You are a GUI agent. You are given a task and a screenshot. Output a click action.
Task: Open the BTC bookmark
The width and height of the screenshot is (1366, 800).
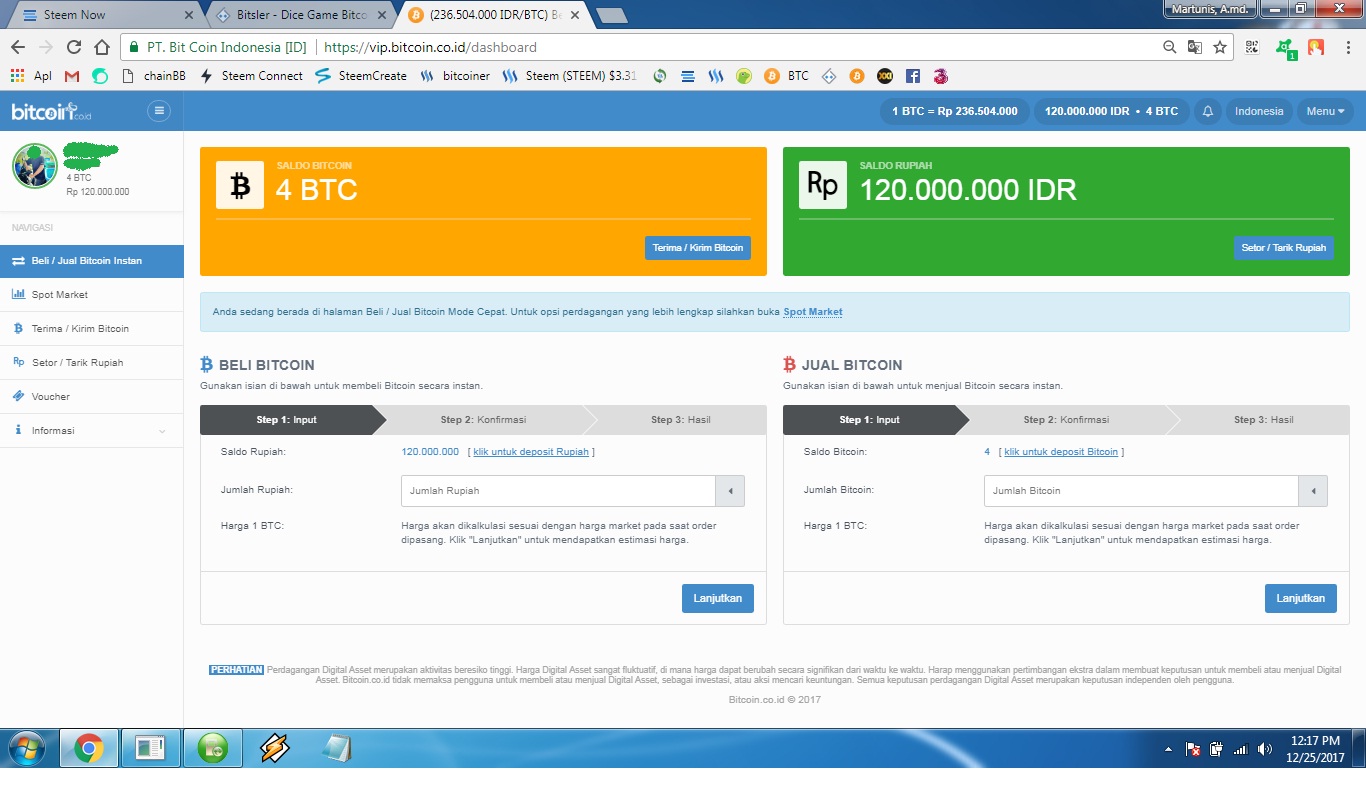coord(787,76)
